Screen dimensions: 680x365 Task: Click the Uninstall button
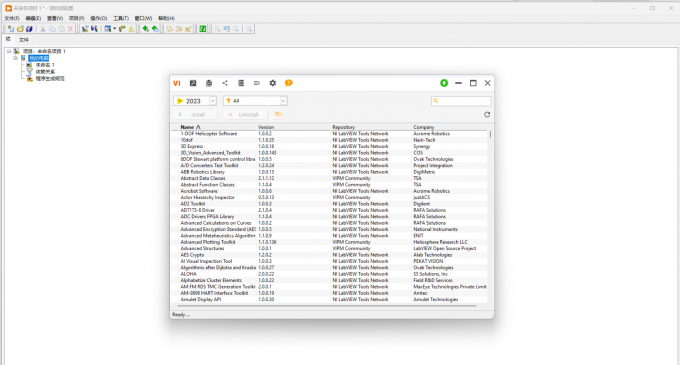pos(245,114)
